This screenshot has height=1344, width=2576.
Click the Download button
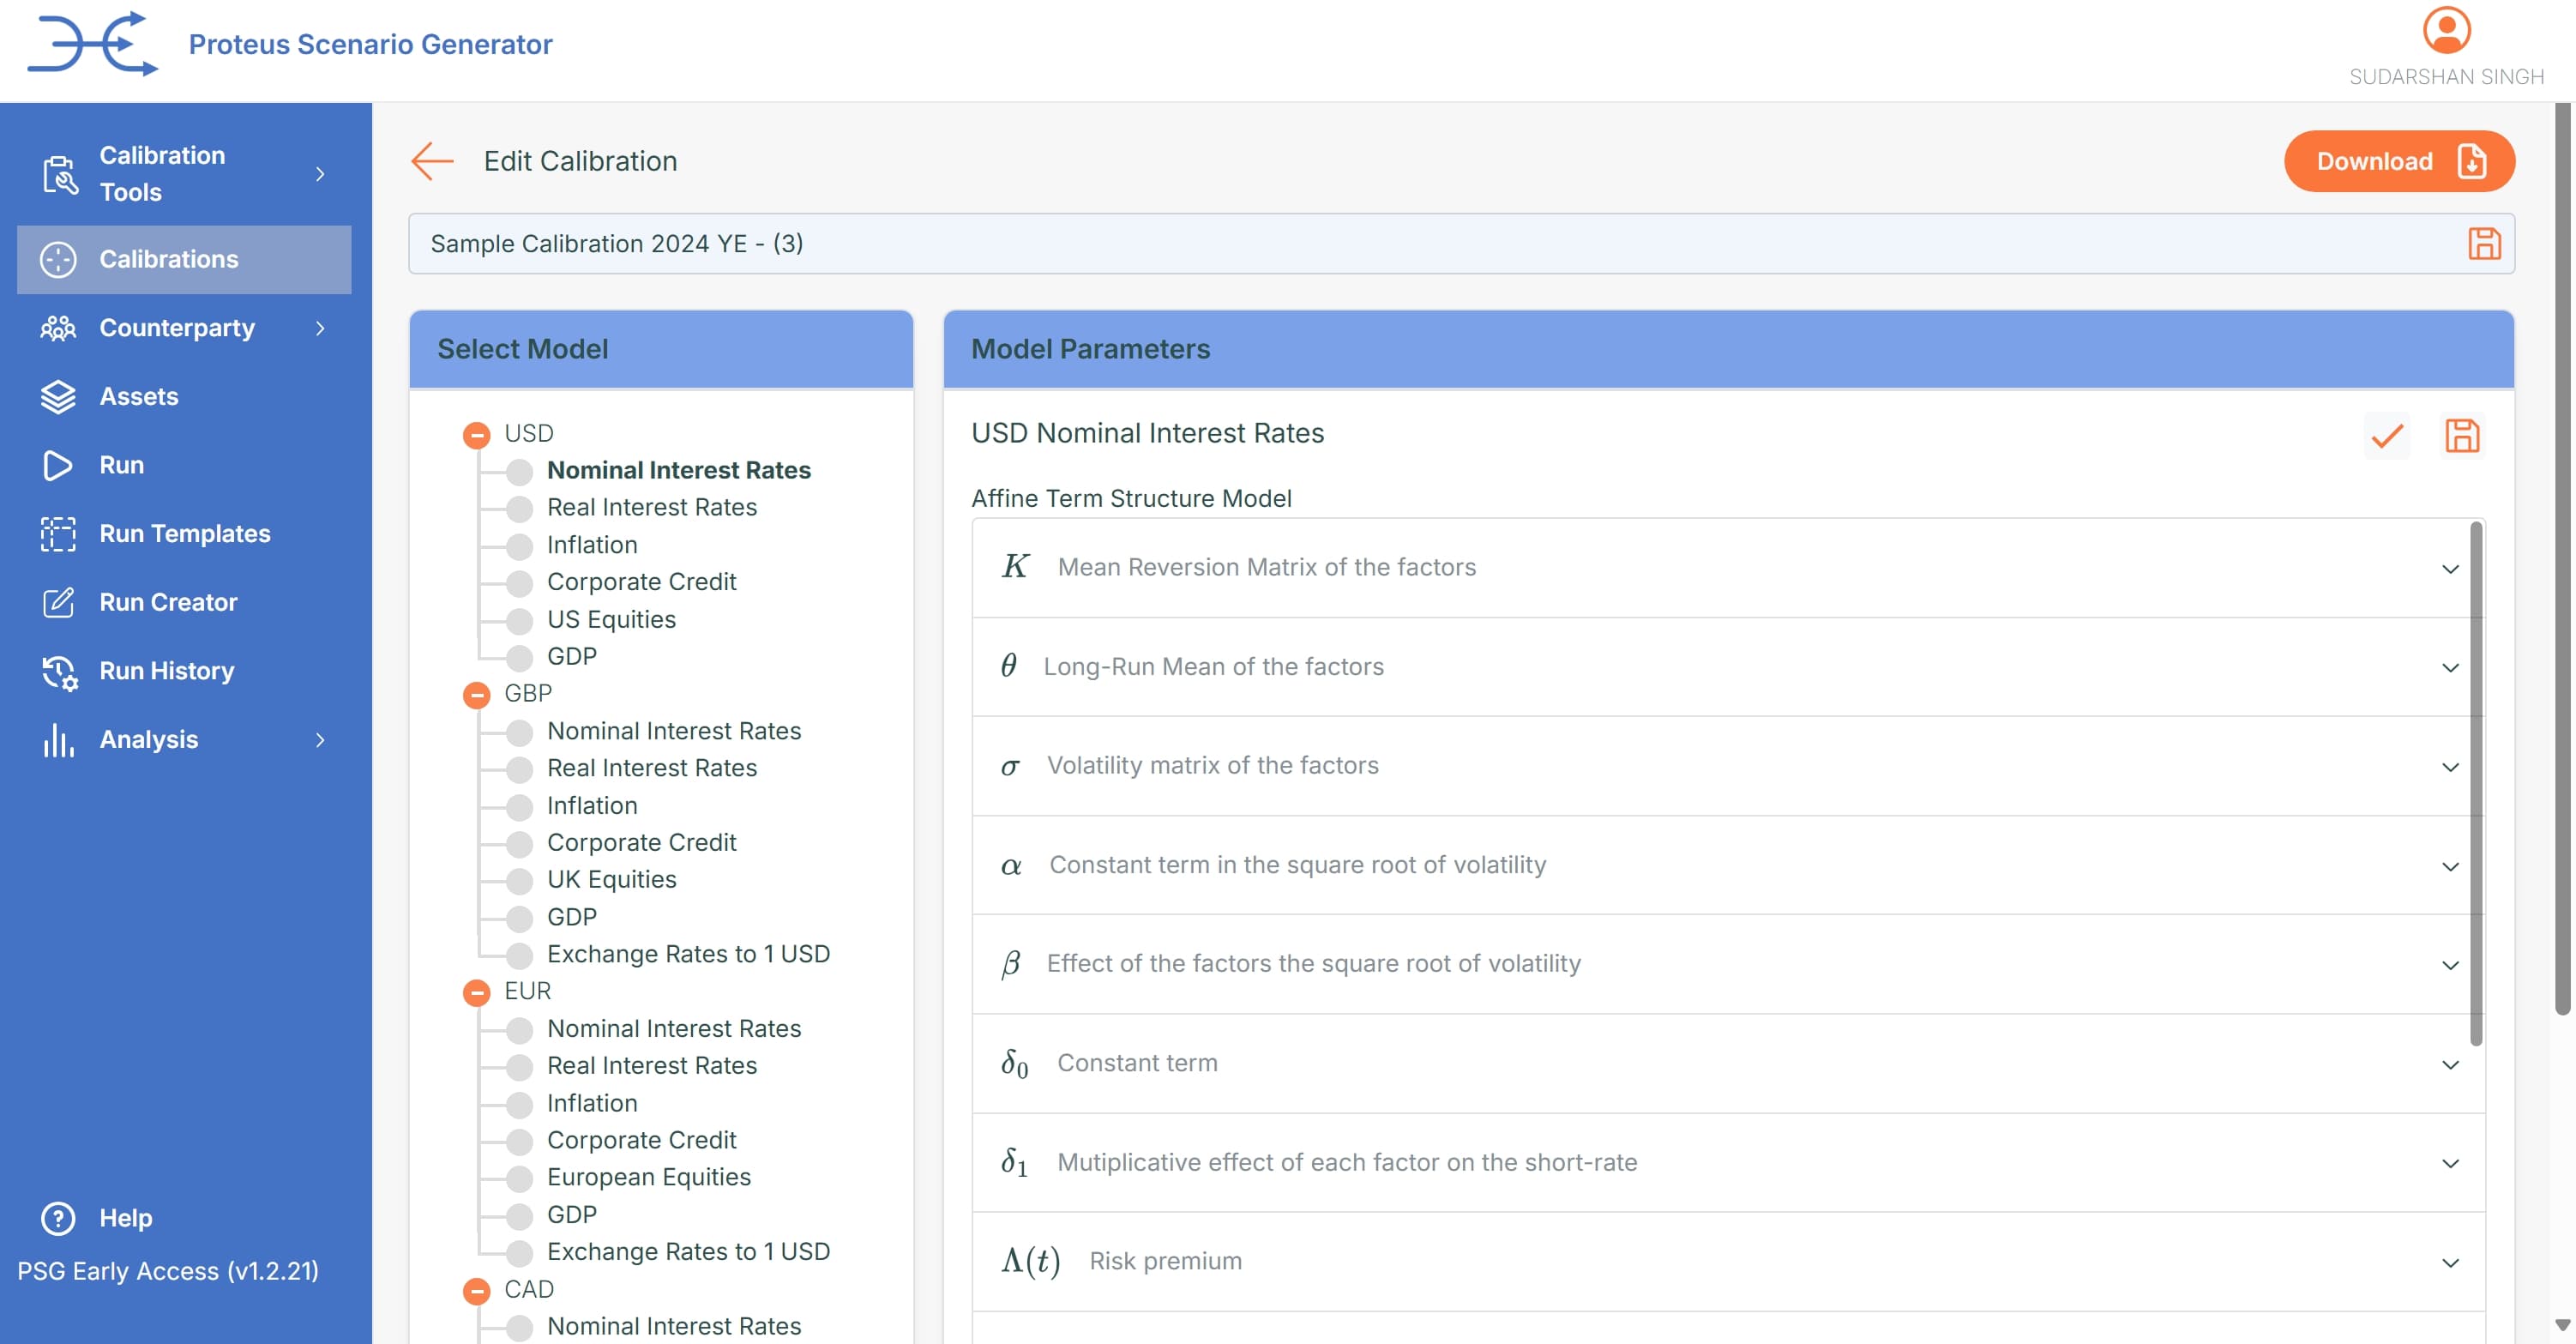2398,161
